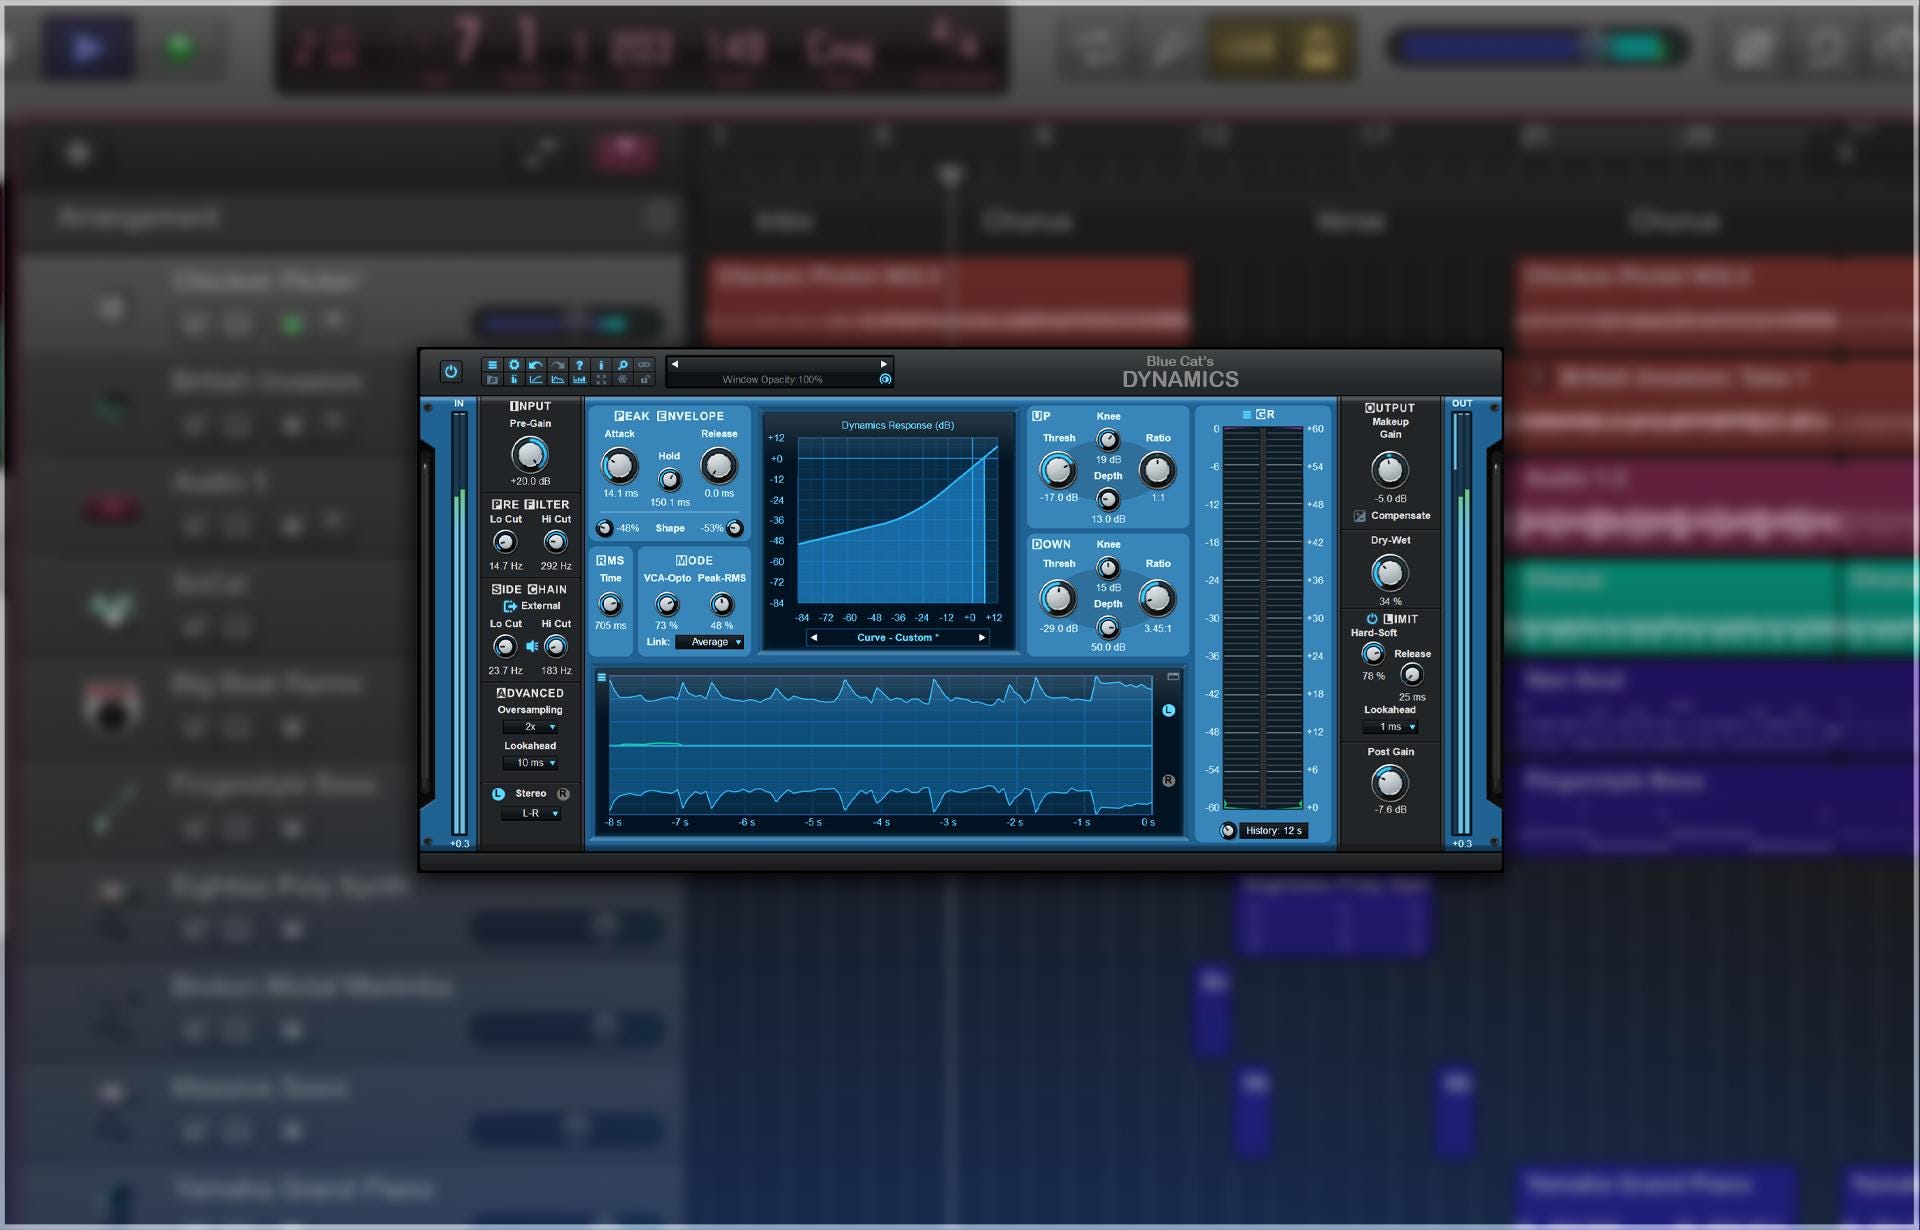Click the Side Chain Hi Cut knob
Image resolution: width=1920 pixels, height=1230 pixels.
[555, 647]
